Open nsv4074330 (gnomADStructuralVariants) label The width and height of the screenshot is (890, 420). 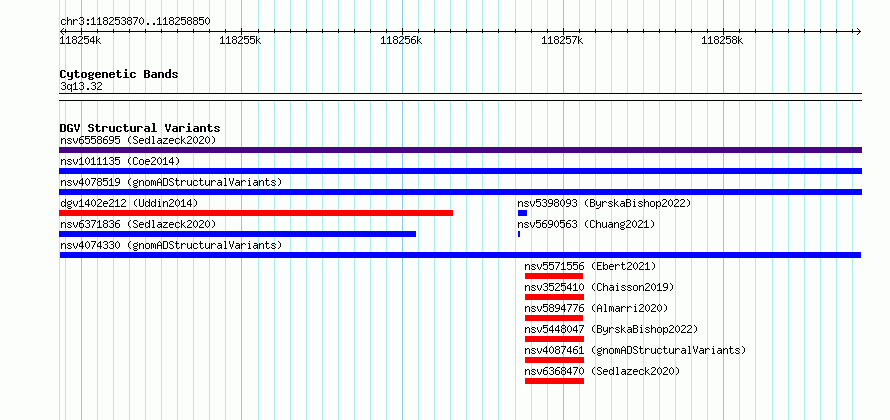(x=171, y=245)
